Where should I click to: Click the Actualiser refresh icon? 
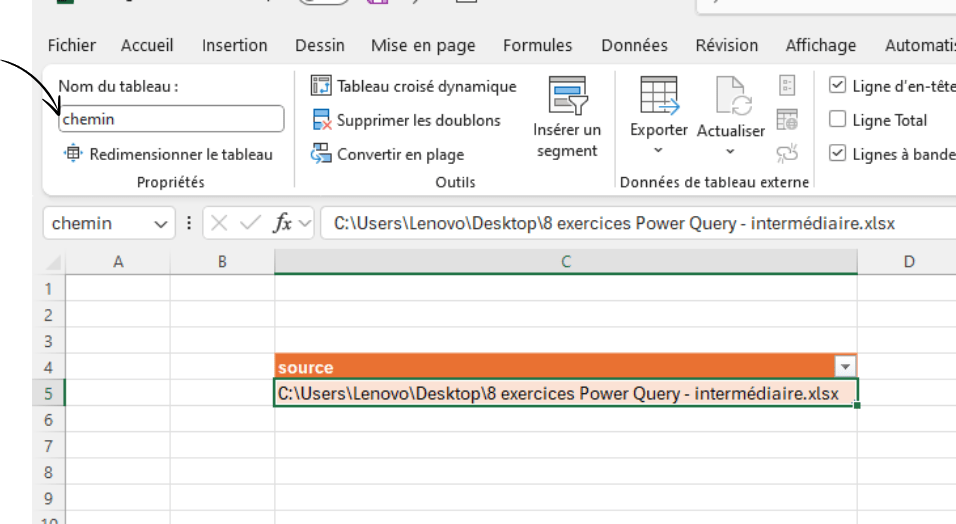(x=734, y=96)
